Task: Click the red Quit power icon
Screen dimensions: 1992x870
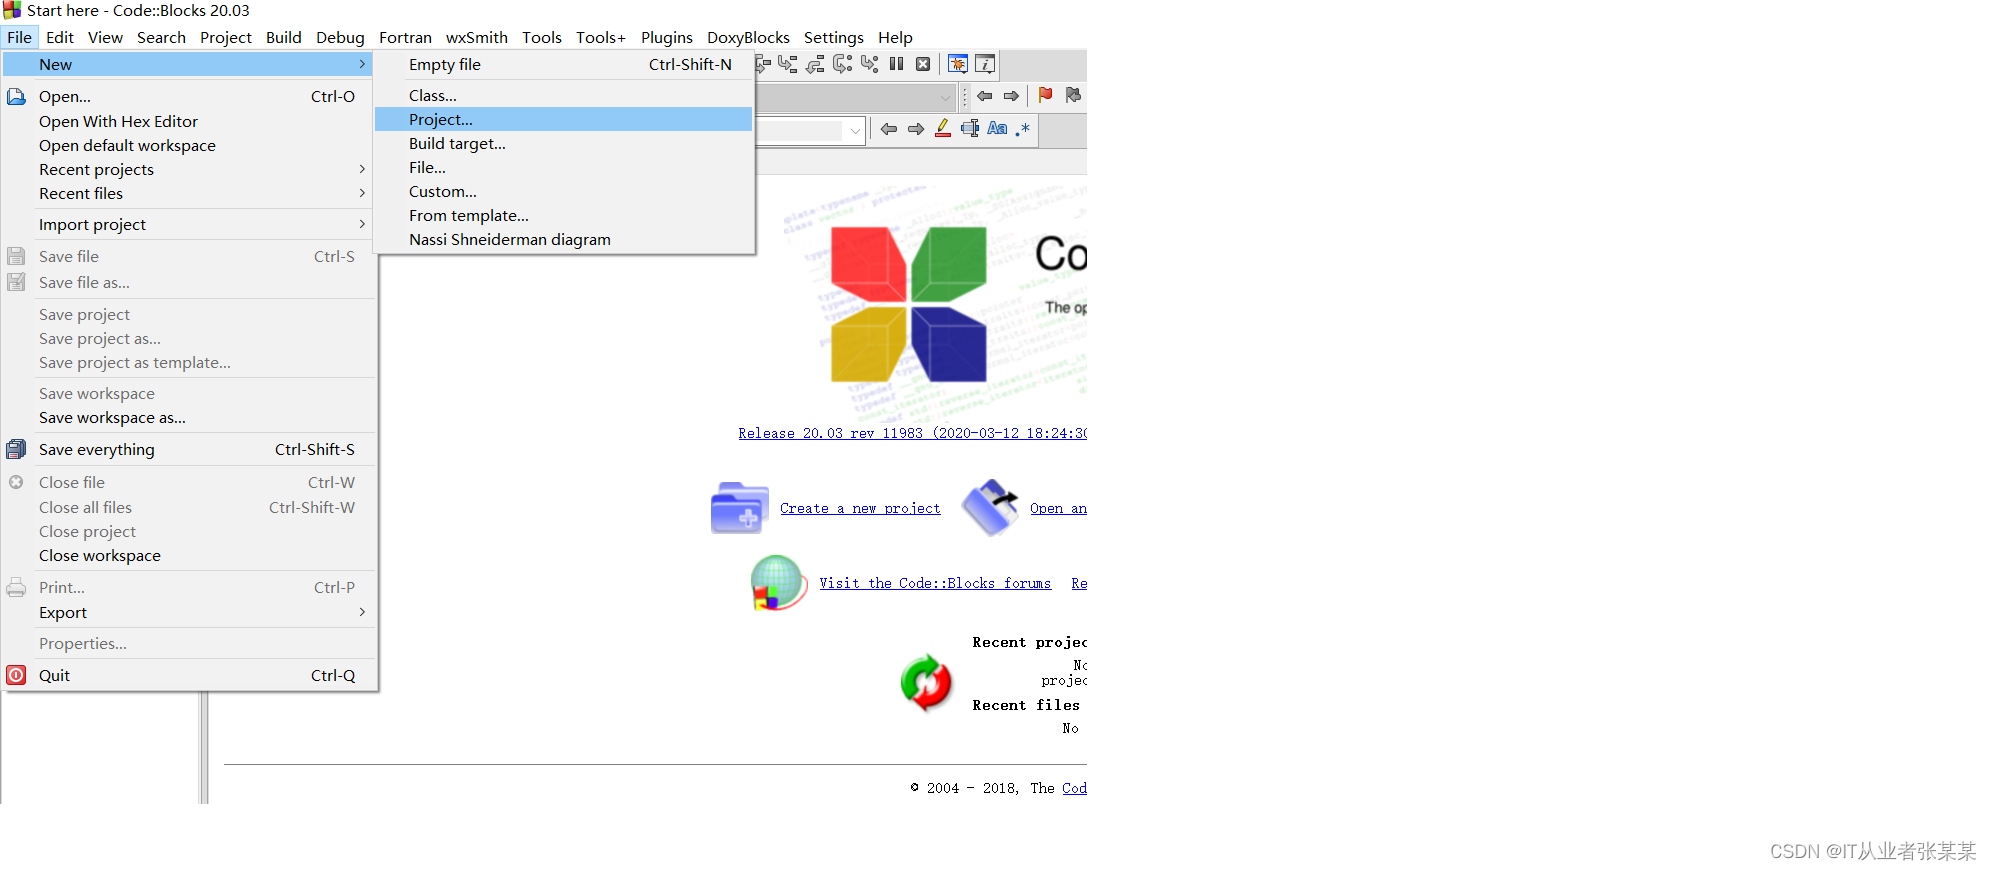Action: click(16, 675)
